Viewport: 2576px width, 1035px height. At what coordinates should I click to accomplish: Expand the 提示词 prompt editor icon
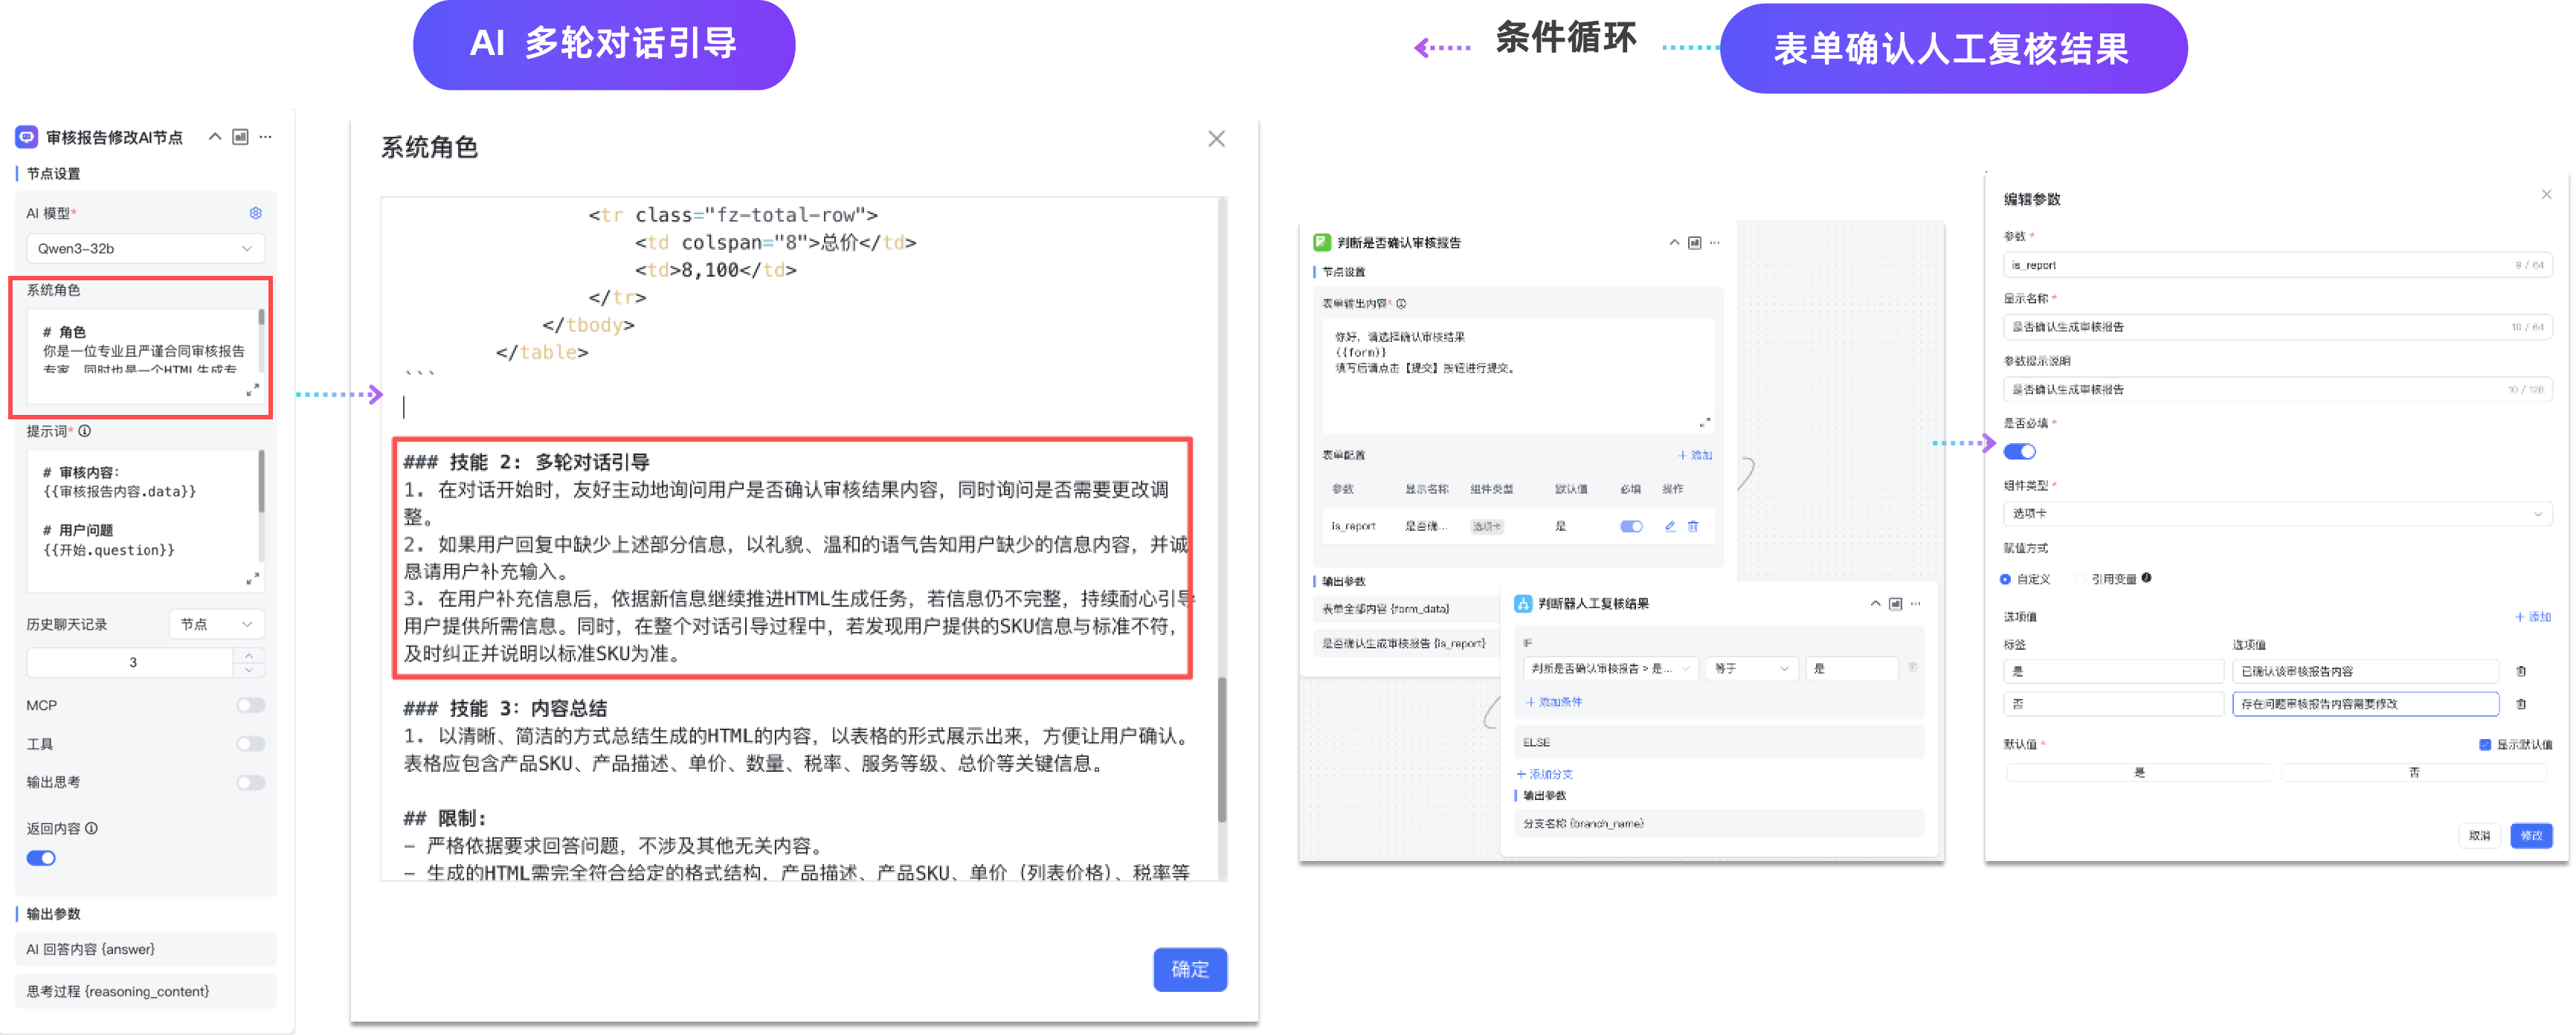pyautogui.click(x=252, y=578)
